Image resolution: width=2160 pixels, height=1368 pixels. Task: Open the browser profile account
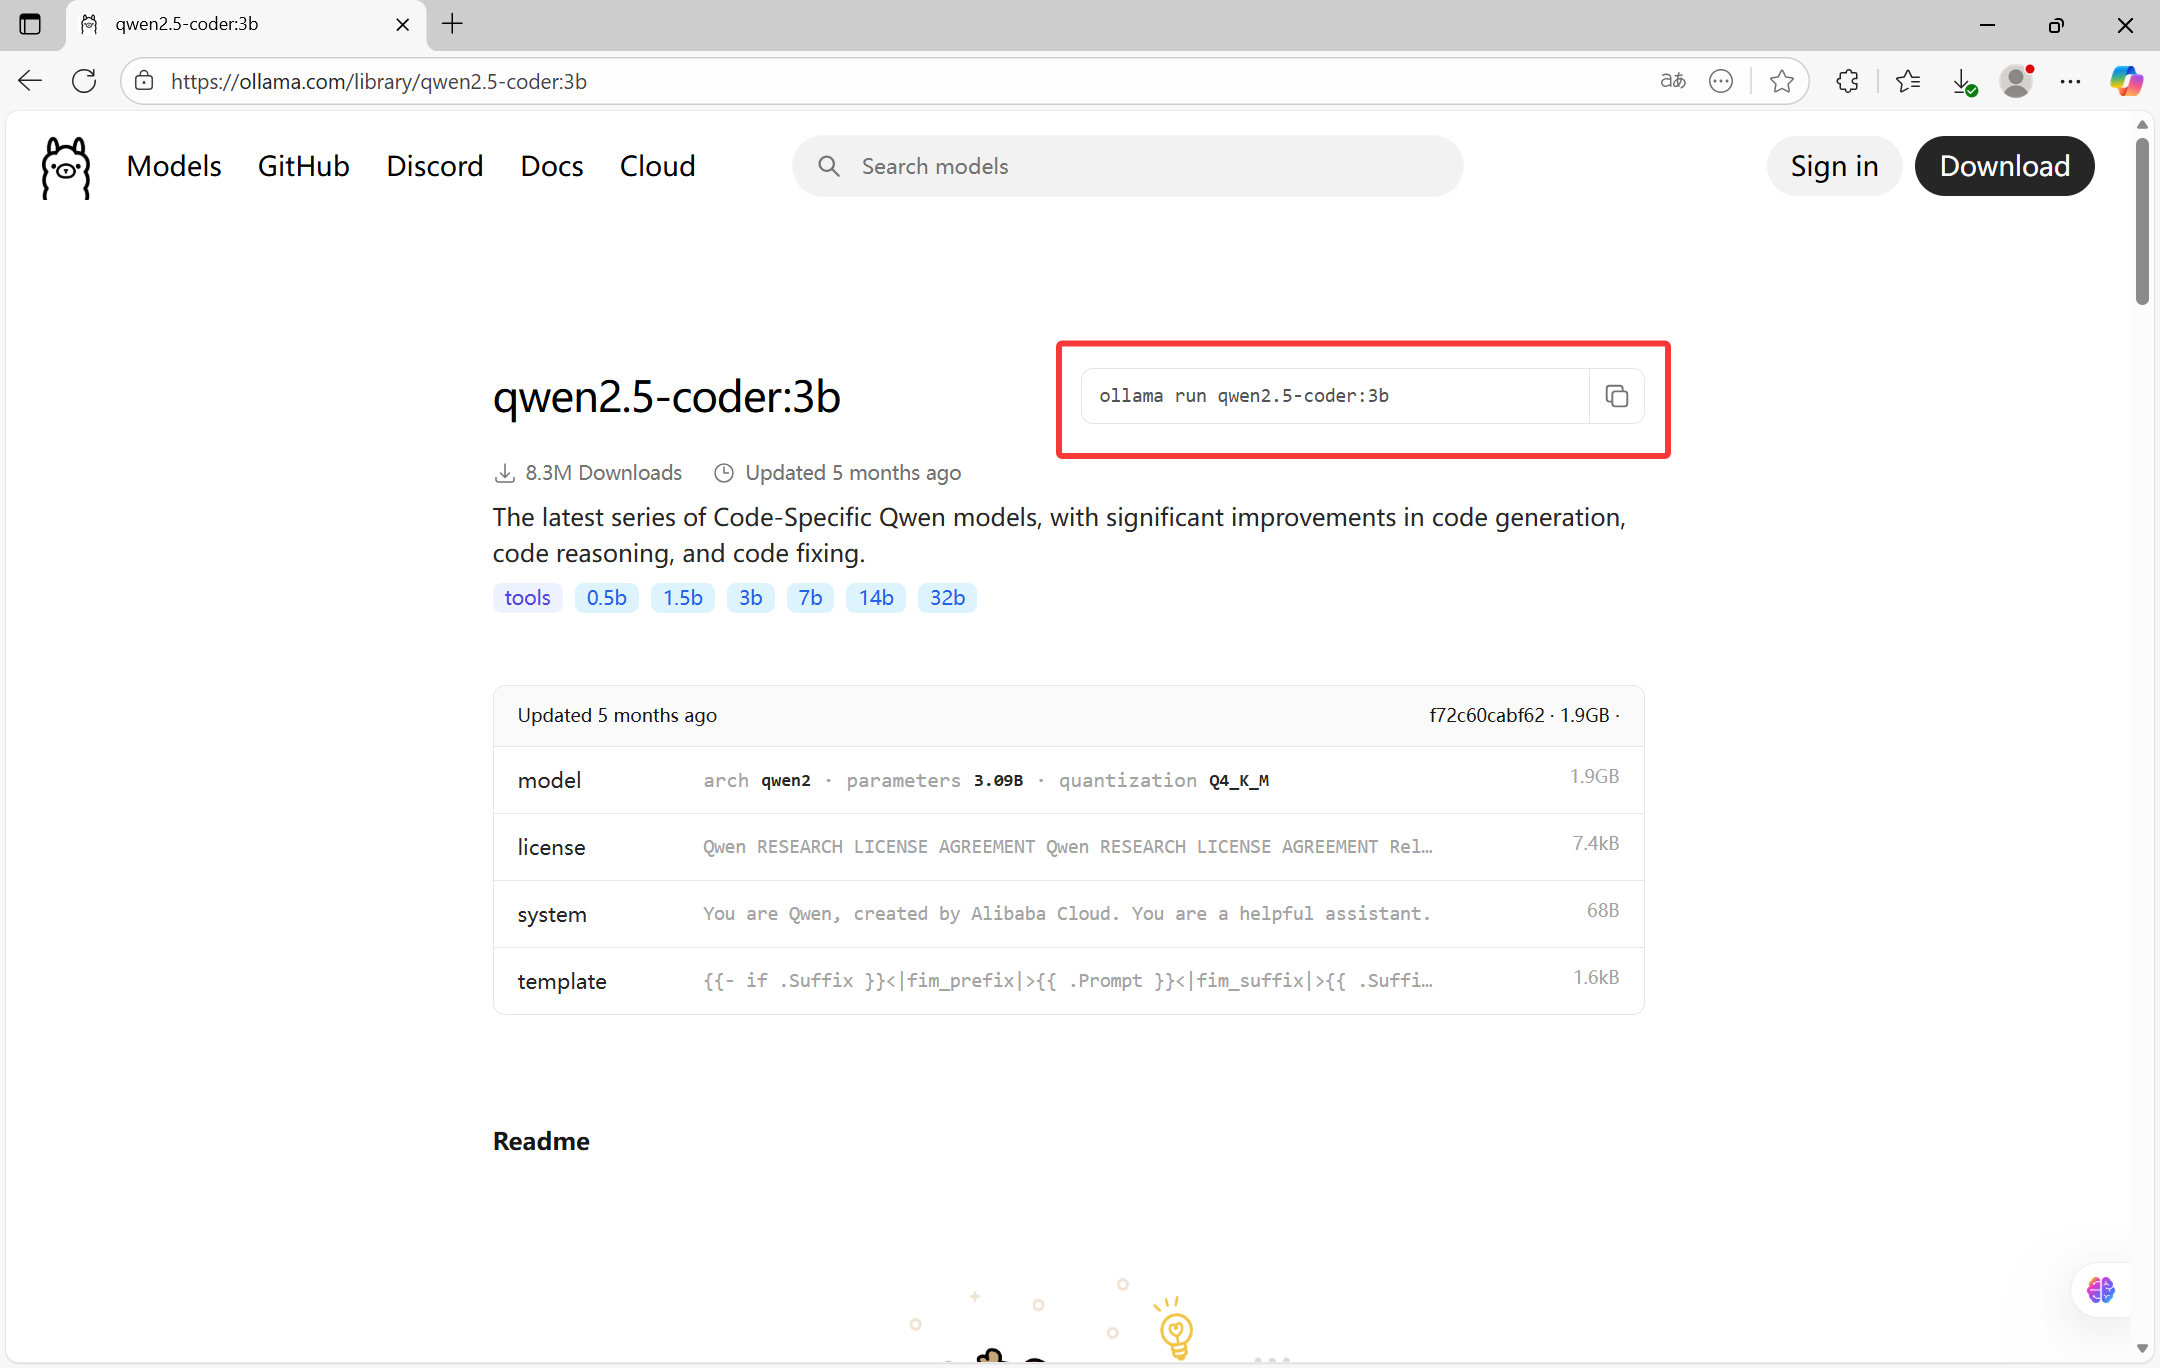2016,81
